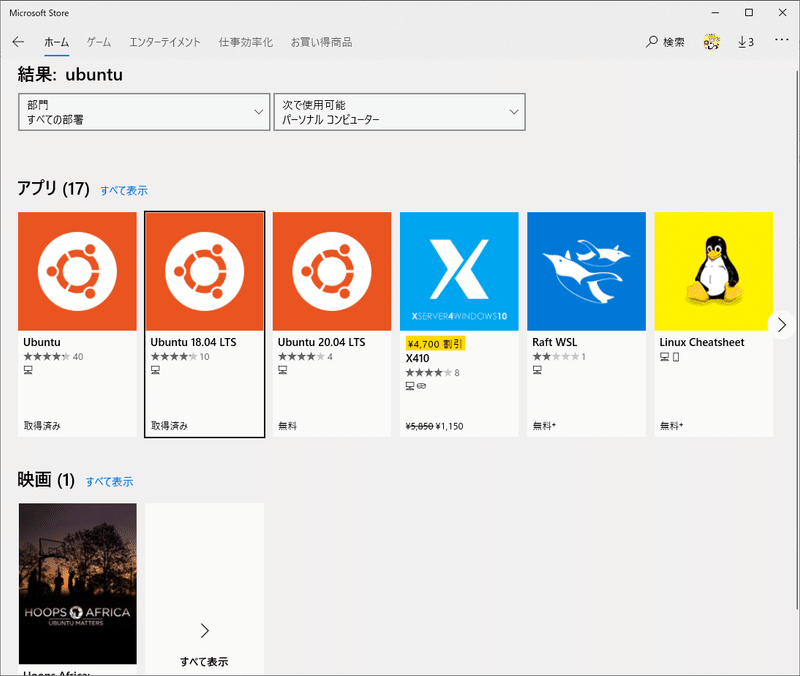Open the three-dot more menu

pyautogui.click(x=782, y=39)
